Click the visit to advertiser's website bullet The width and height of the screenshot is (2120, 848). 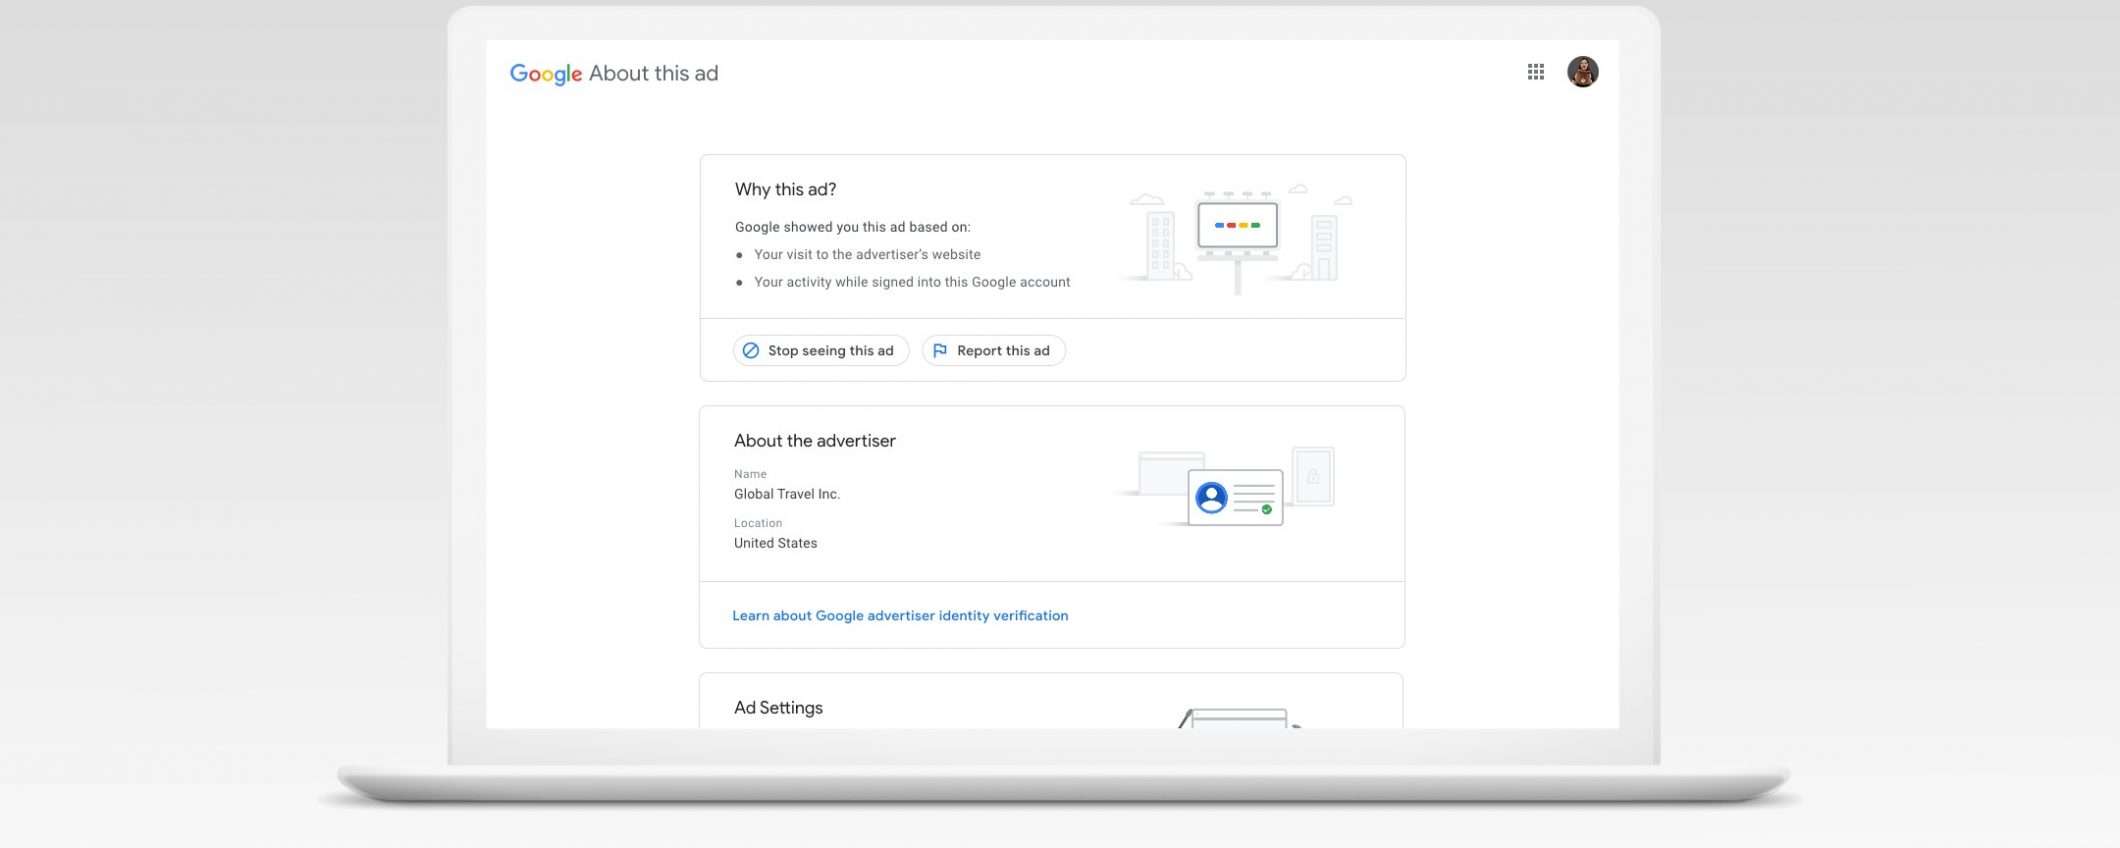coord(867,255)
